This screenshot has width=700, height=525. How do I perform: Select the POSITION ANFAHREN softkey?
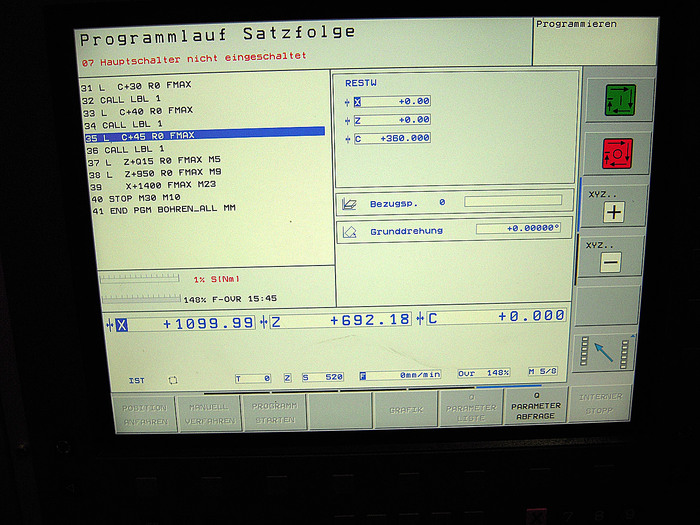coord(145,414)
